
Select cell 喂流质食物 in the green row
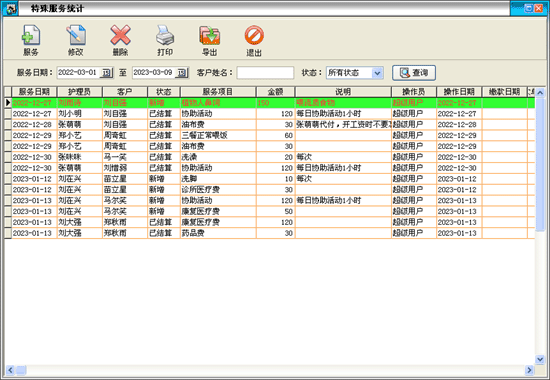pyautogui.click(x=343, y=103)
